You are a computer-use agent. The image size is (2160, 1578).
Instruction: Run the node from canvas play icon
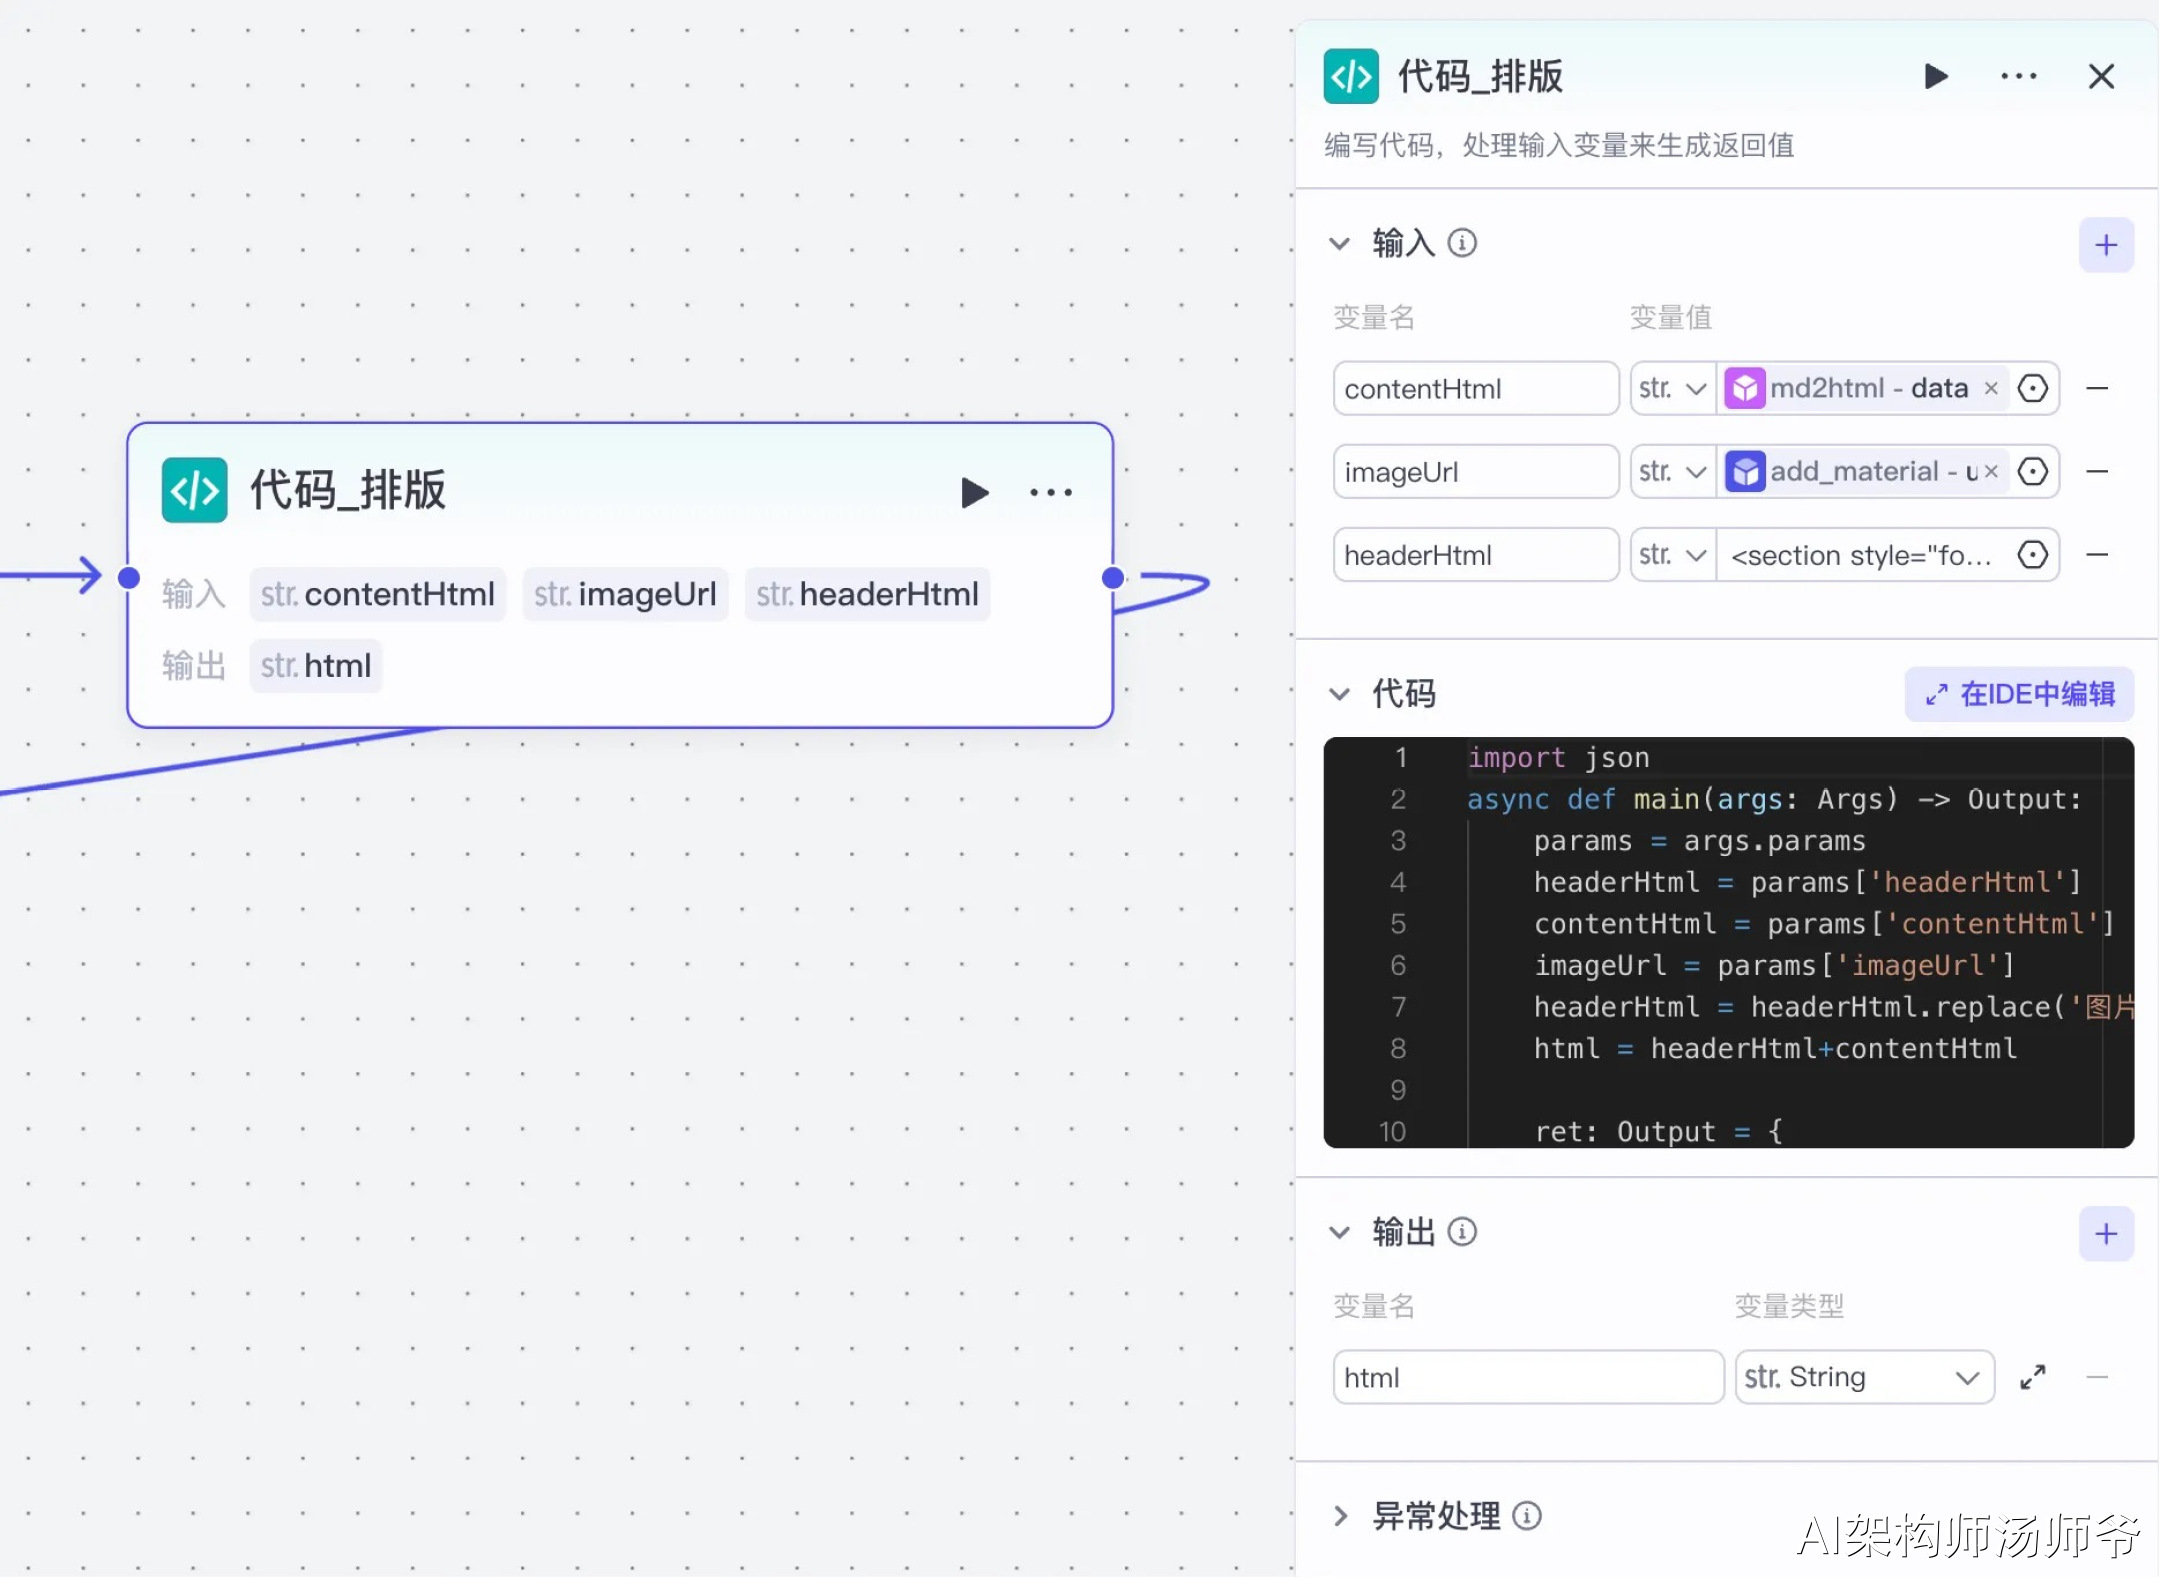coord(974,492)
